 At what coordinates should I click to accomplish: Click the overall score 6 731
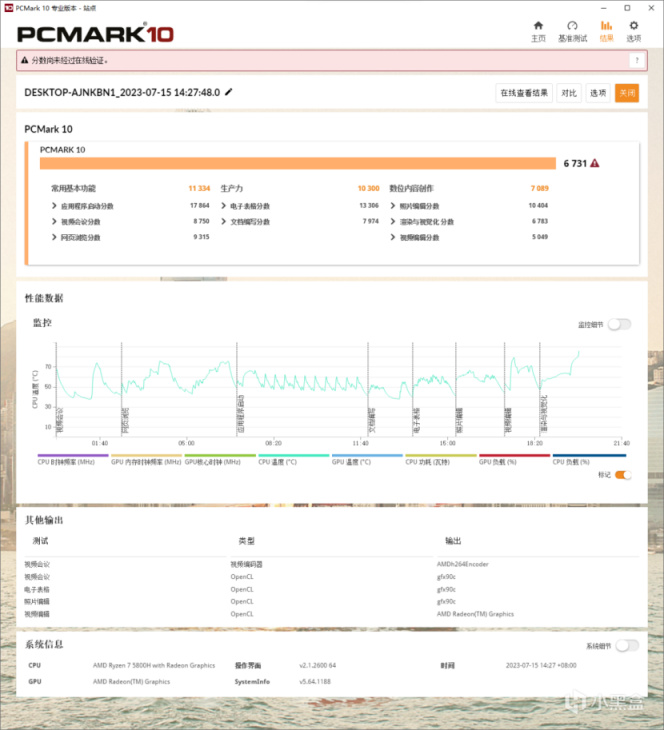tap(575, 163)
